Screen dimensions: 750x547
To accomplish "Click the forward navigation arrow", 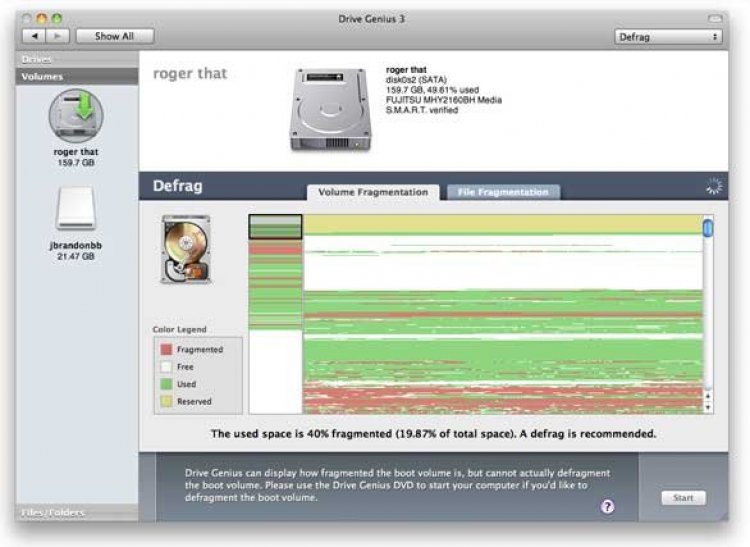I will tap(58, 36).
